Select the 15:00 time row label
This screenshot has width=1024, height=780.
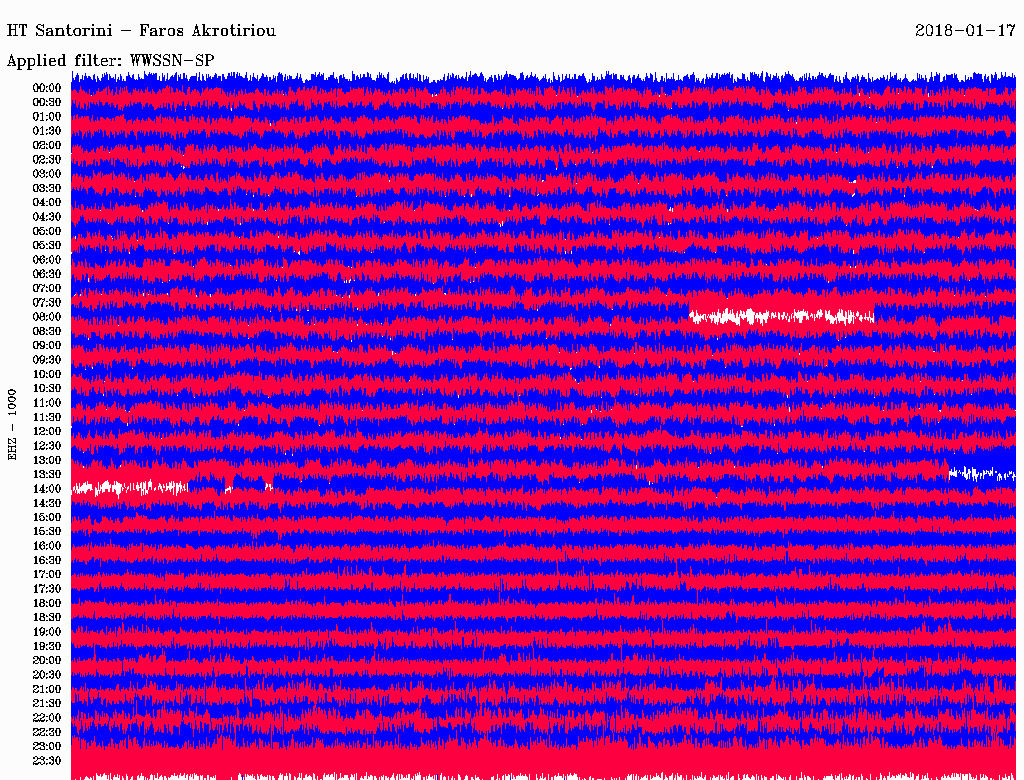(x=47, y=517)
